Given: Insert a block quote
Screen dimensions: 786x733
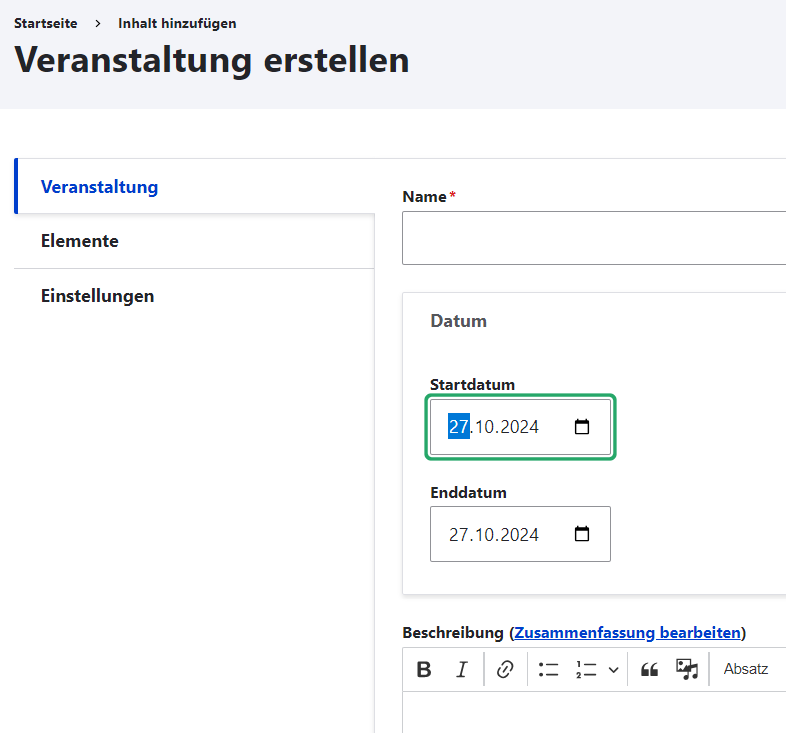Looking at the screenshot, I should (x=649, y=670).
